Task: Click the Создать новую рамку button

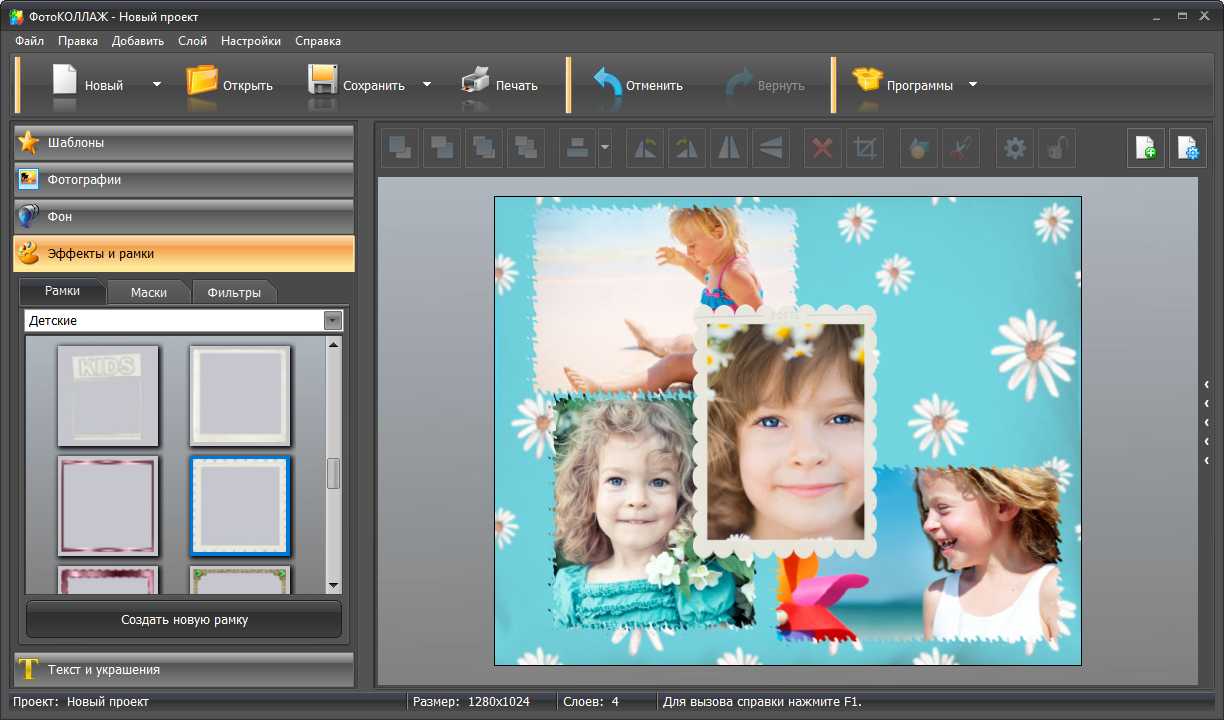Action: coord(184,620)
